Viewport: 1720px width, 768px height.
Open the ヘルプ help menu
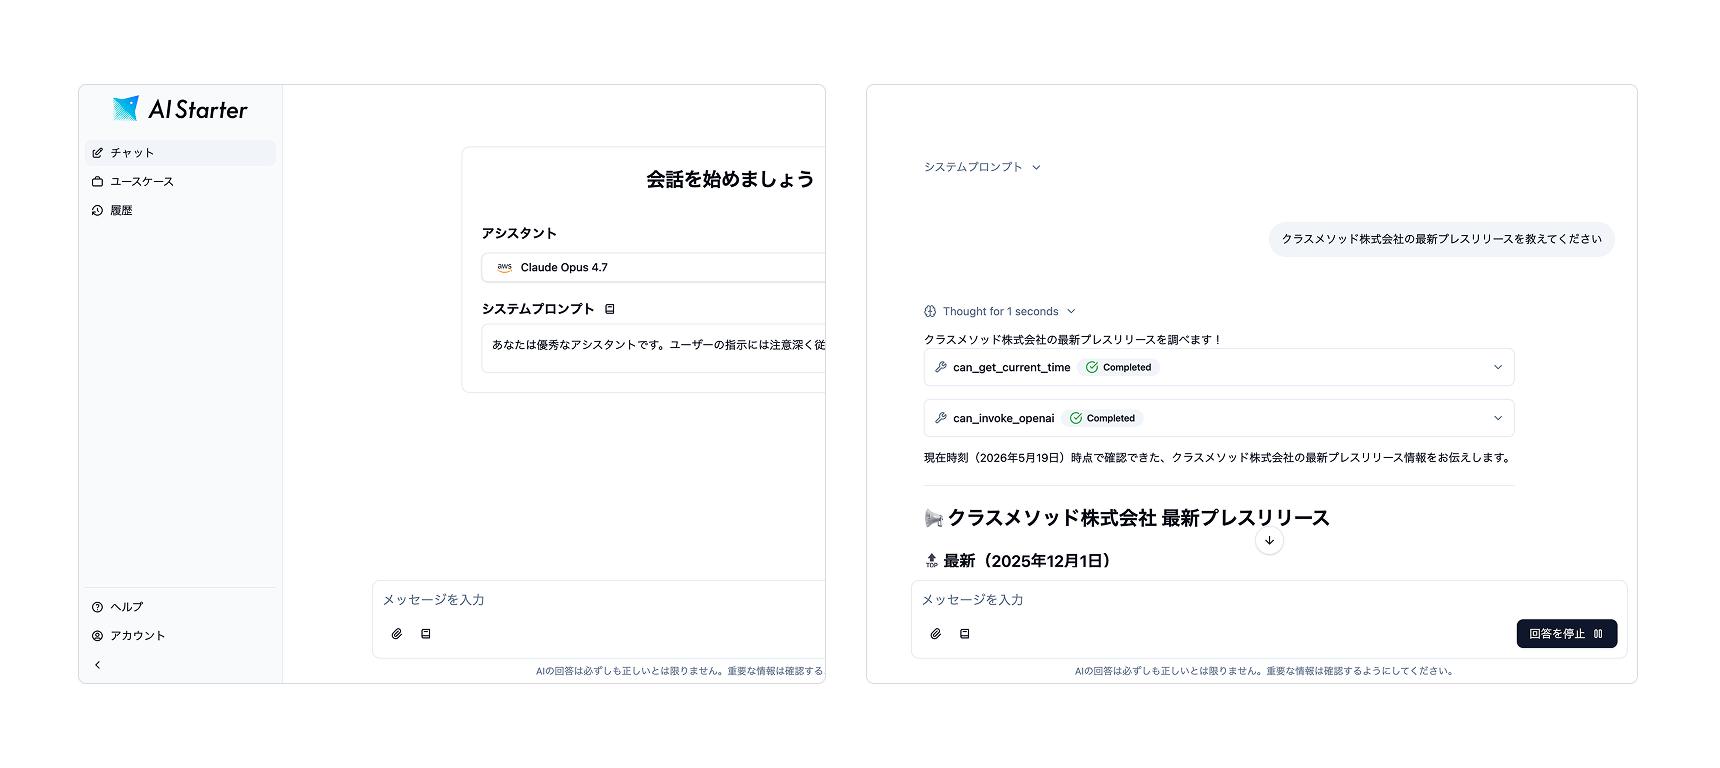coord(180,607)
